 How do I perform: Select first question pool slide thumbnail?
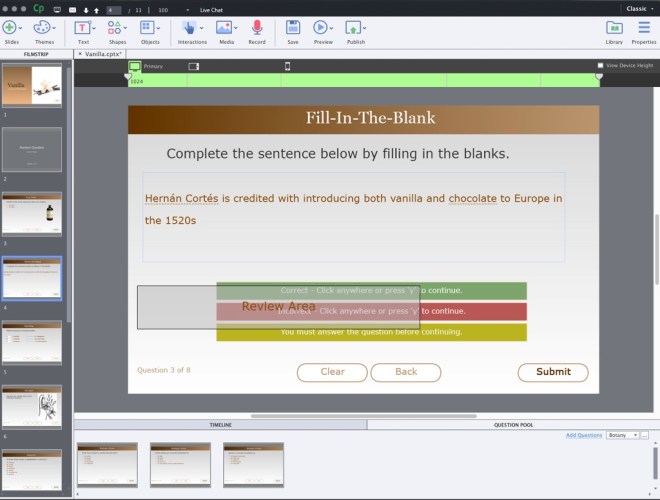pyautogui.click(x=107, y=465)
